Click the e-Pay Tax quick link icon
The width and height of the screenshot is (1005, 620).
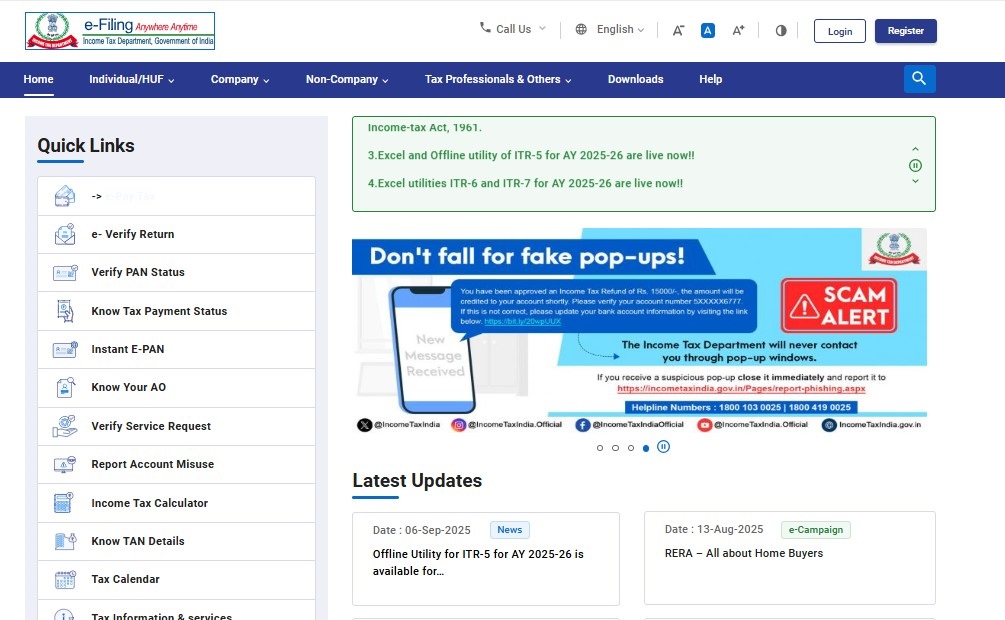pyautogui.click(x=65, y=196)
